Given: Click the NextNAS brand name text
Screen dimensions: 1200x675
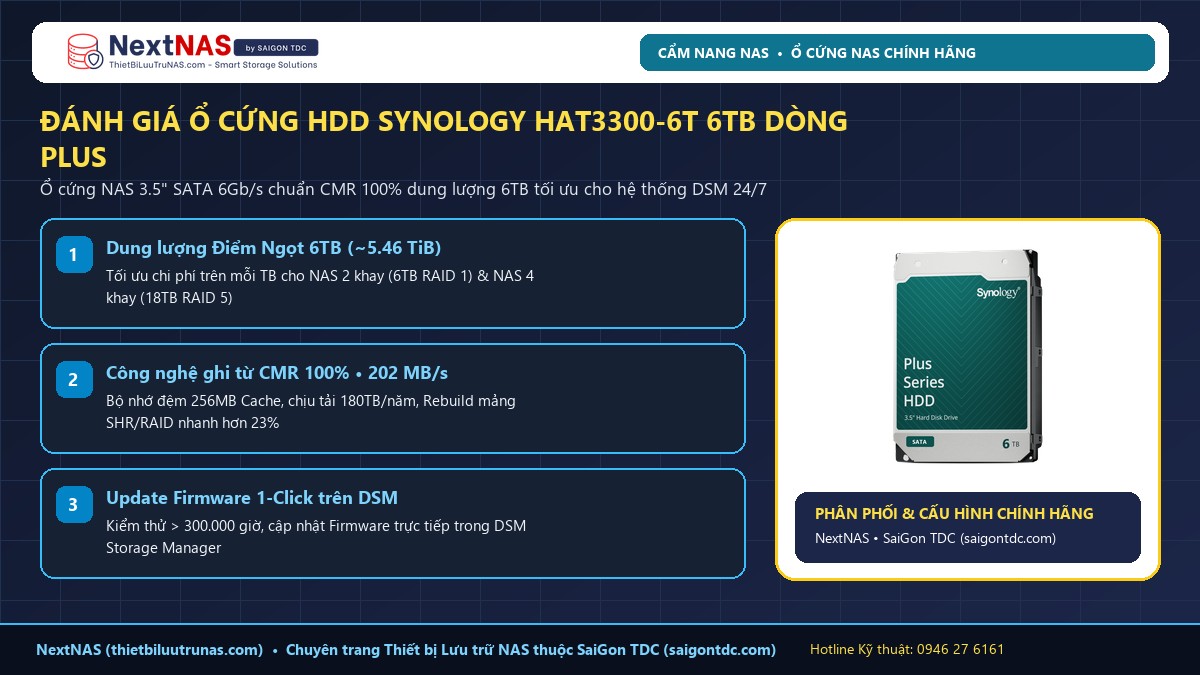Looking at the screenshot, I should 169,45.
